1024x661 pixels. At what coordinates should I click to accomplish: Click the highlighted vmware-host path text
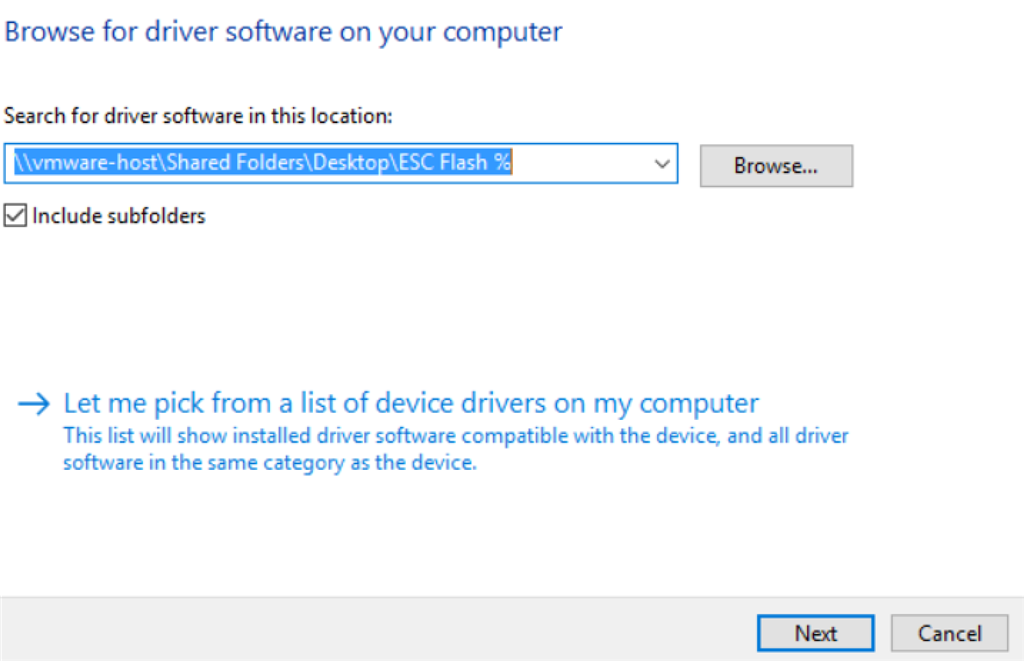point(263,162)
